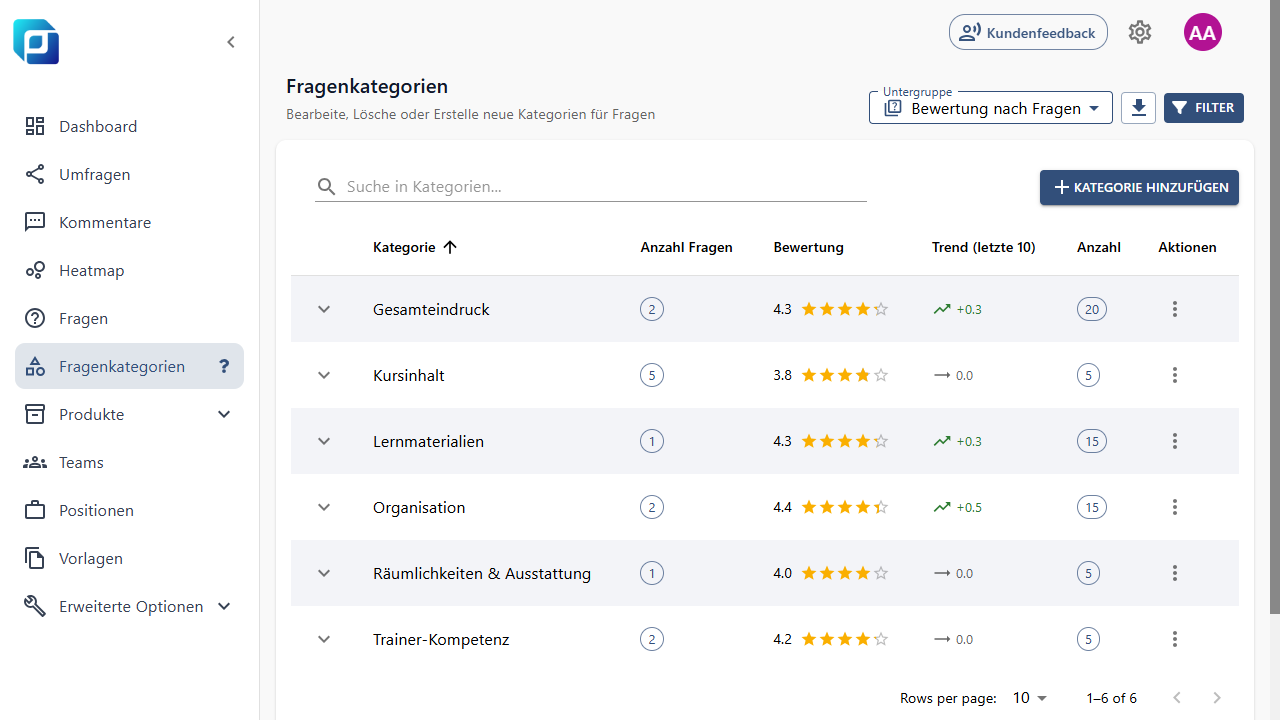Click the flat trend arrow for Kursinhalt
The width and height of the screenshot is (1280, 720).
point(942,375)
